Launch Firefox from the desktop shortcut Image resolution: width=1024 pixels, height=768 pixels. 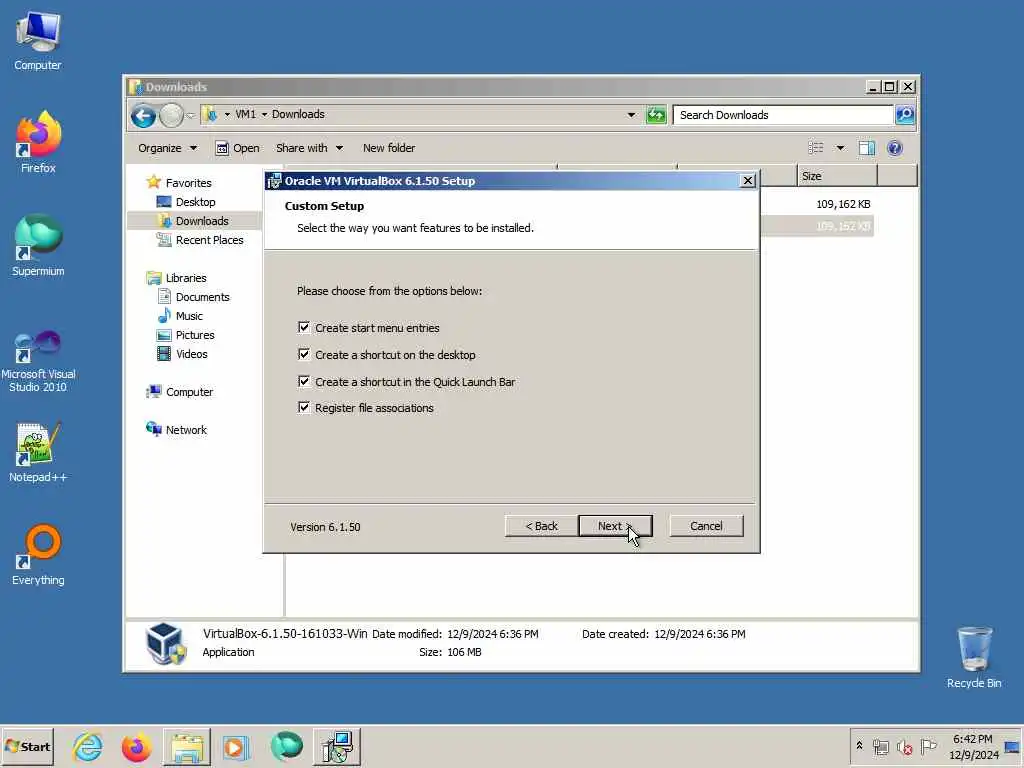pos(38,142)
